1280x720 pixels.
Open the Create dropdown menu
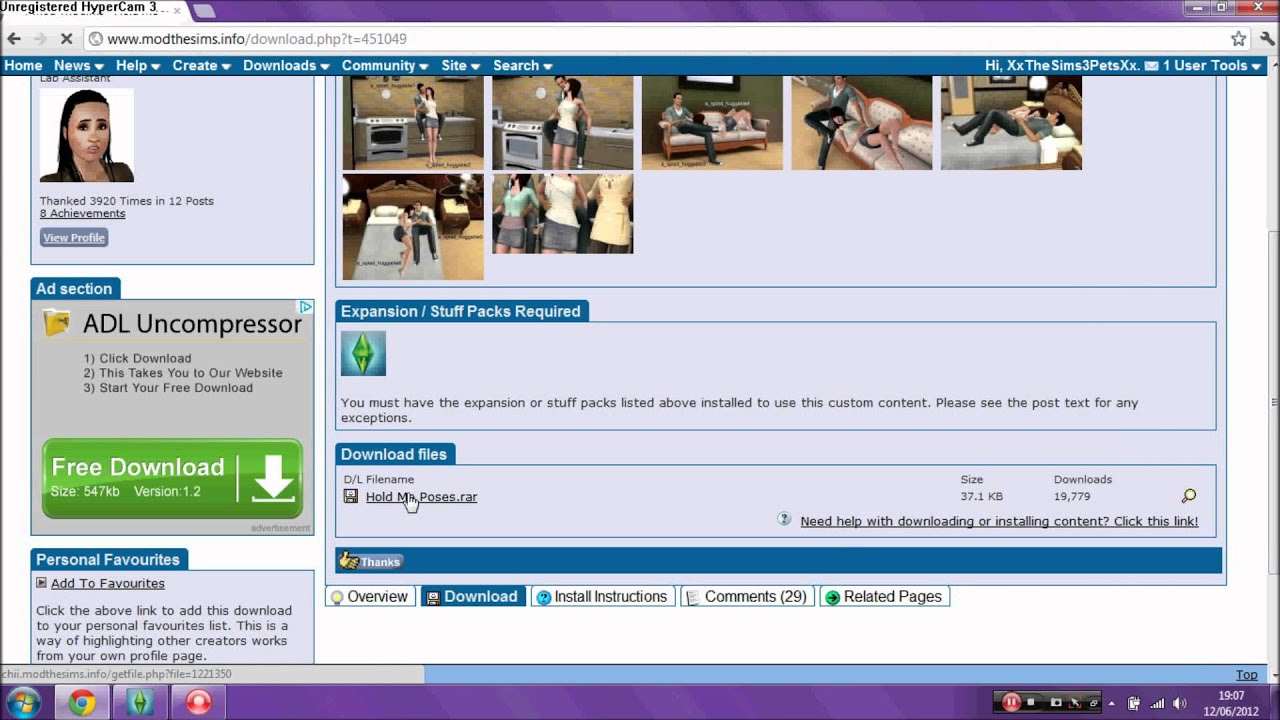tap(201, 66)
